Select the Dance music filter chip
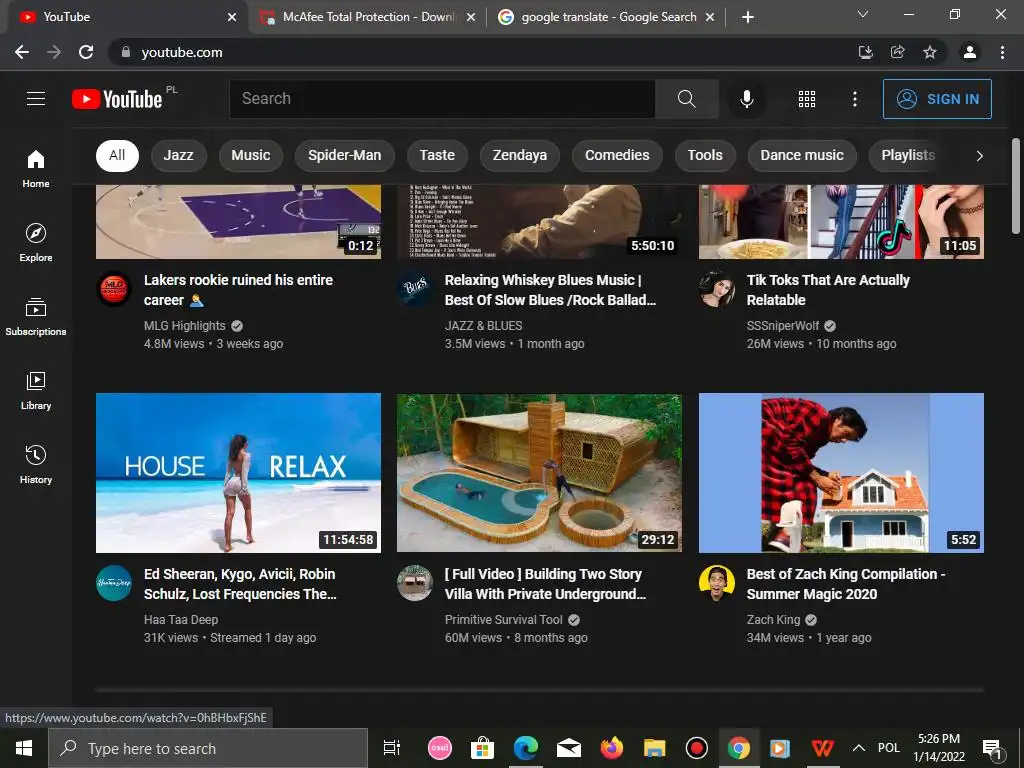Screen dimensions: 1024x768 pyautogui.click(x=802, y=155)
